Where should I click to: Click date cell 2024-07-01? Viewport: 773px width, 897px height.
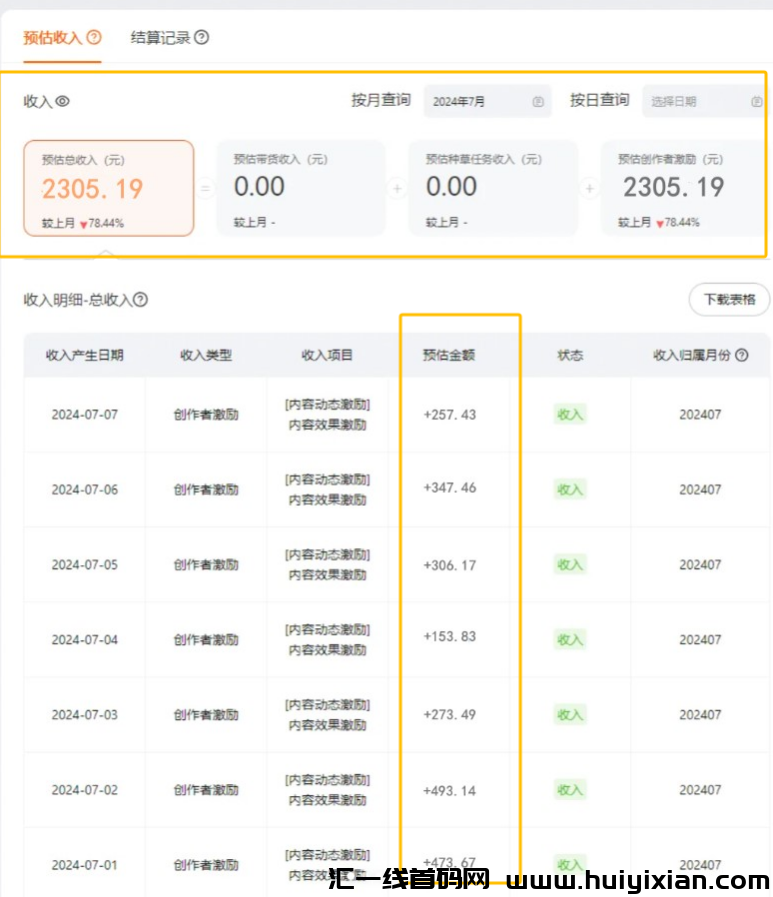[85, 865]
